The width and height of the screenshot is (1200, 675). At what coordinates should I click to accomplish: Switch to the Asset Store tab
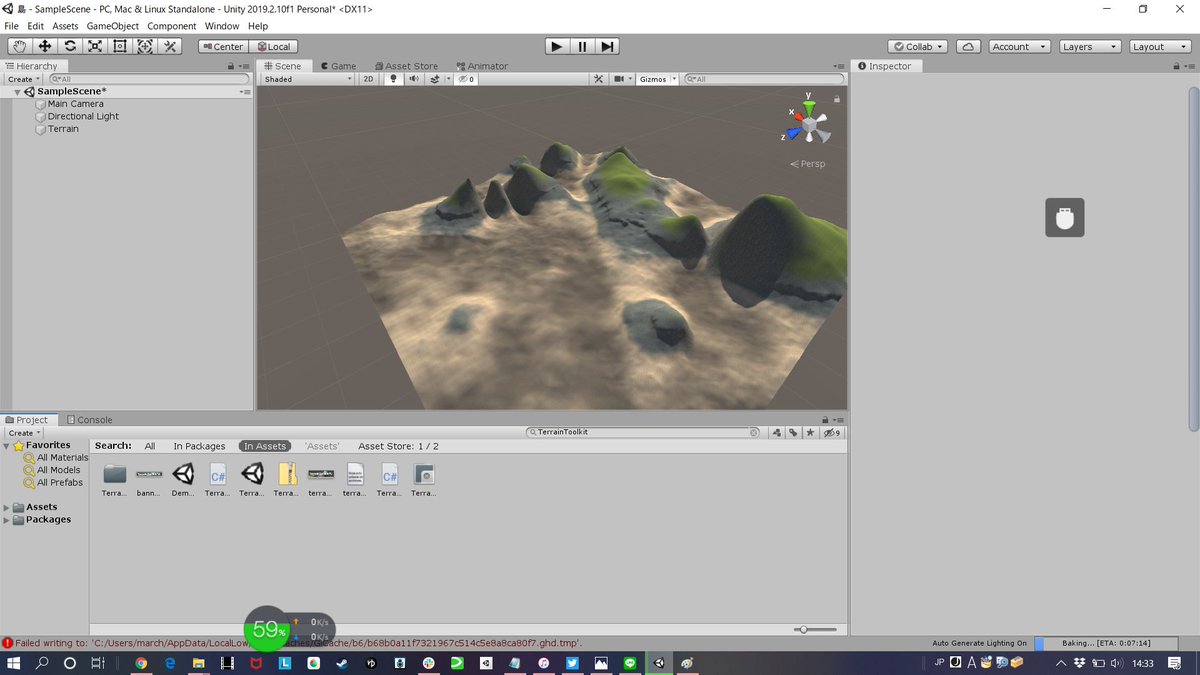tap(405, 66)
